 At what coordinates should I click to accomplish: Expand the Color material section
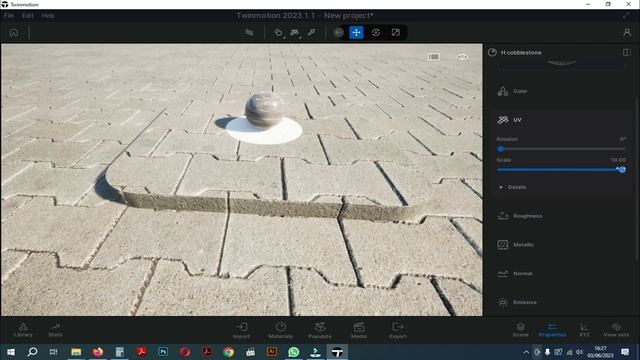pyautogui.click(x=561, y=91)
